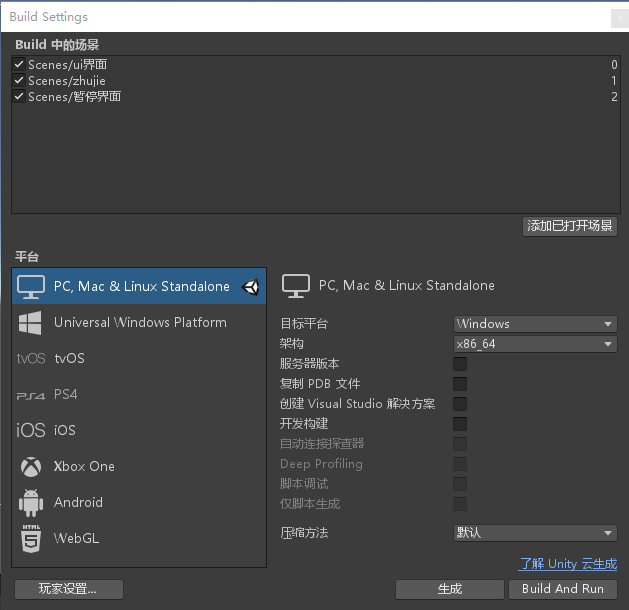Toggle the Deep Profiling checkbox
Screen dimensions: 629x610
tap(460, 464)
